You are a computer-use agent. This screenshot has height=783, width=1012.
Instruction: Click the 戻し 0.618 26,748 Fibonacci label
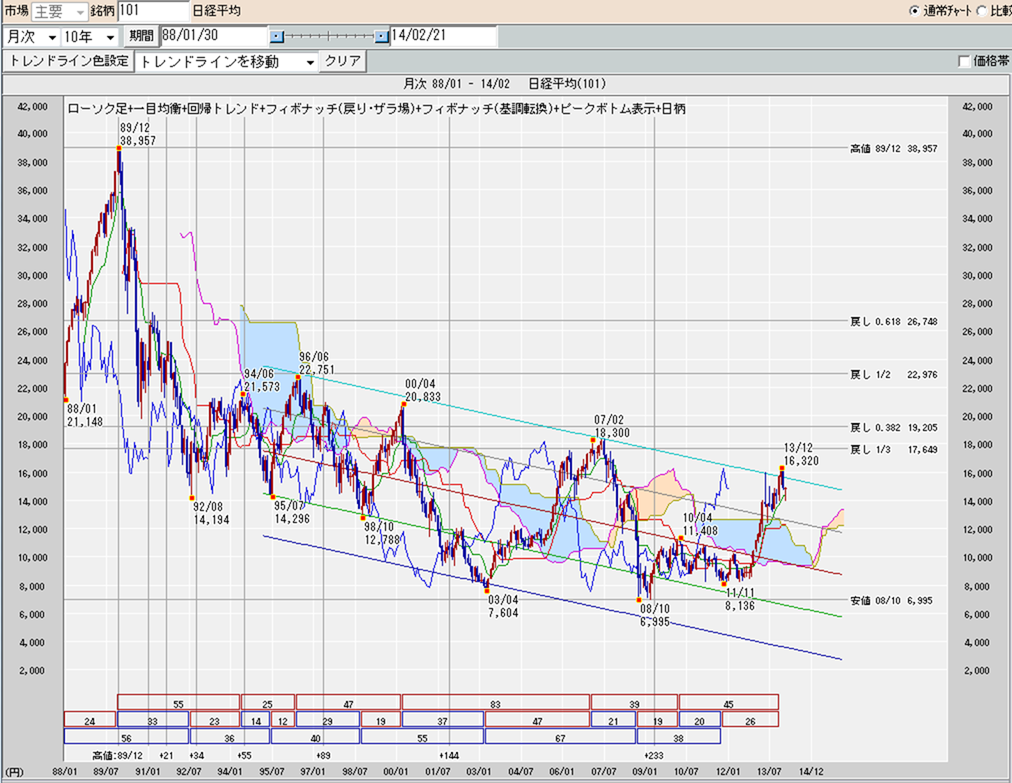(x=893, y=321)
